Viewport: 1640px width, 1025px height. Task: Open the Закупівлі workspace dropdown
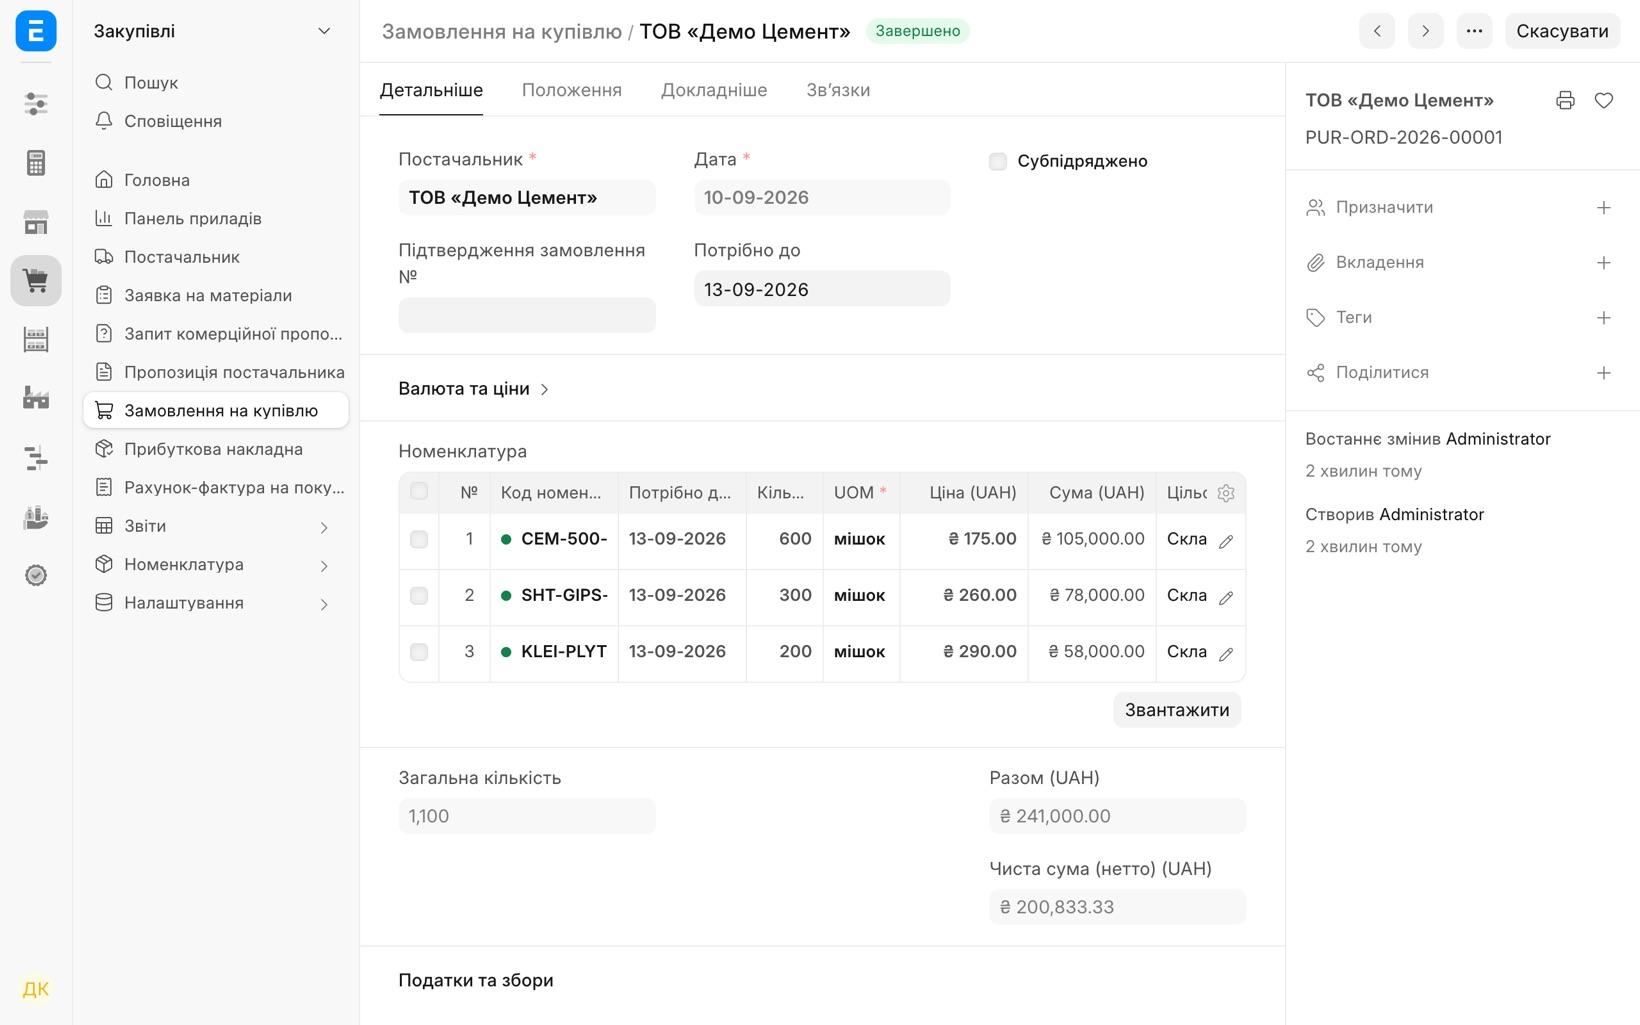[213, 31]
